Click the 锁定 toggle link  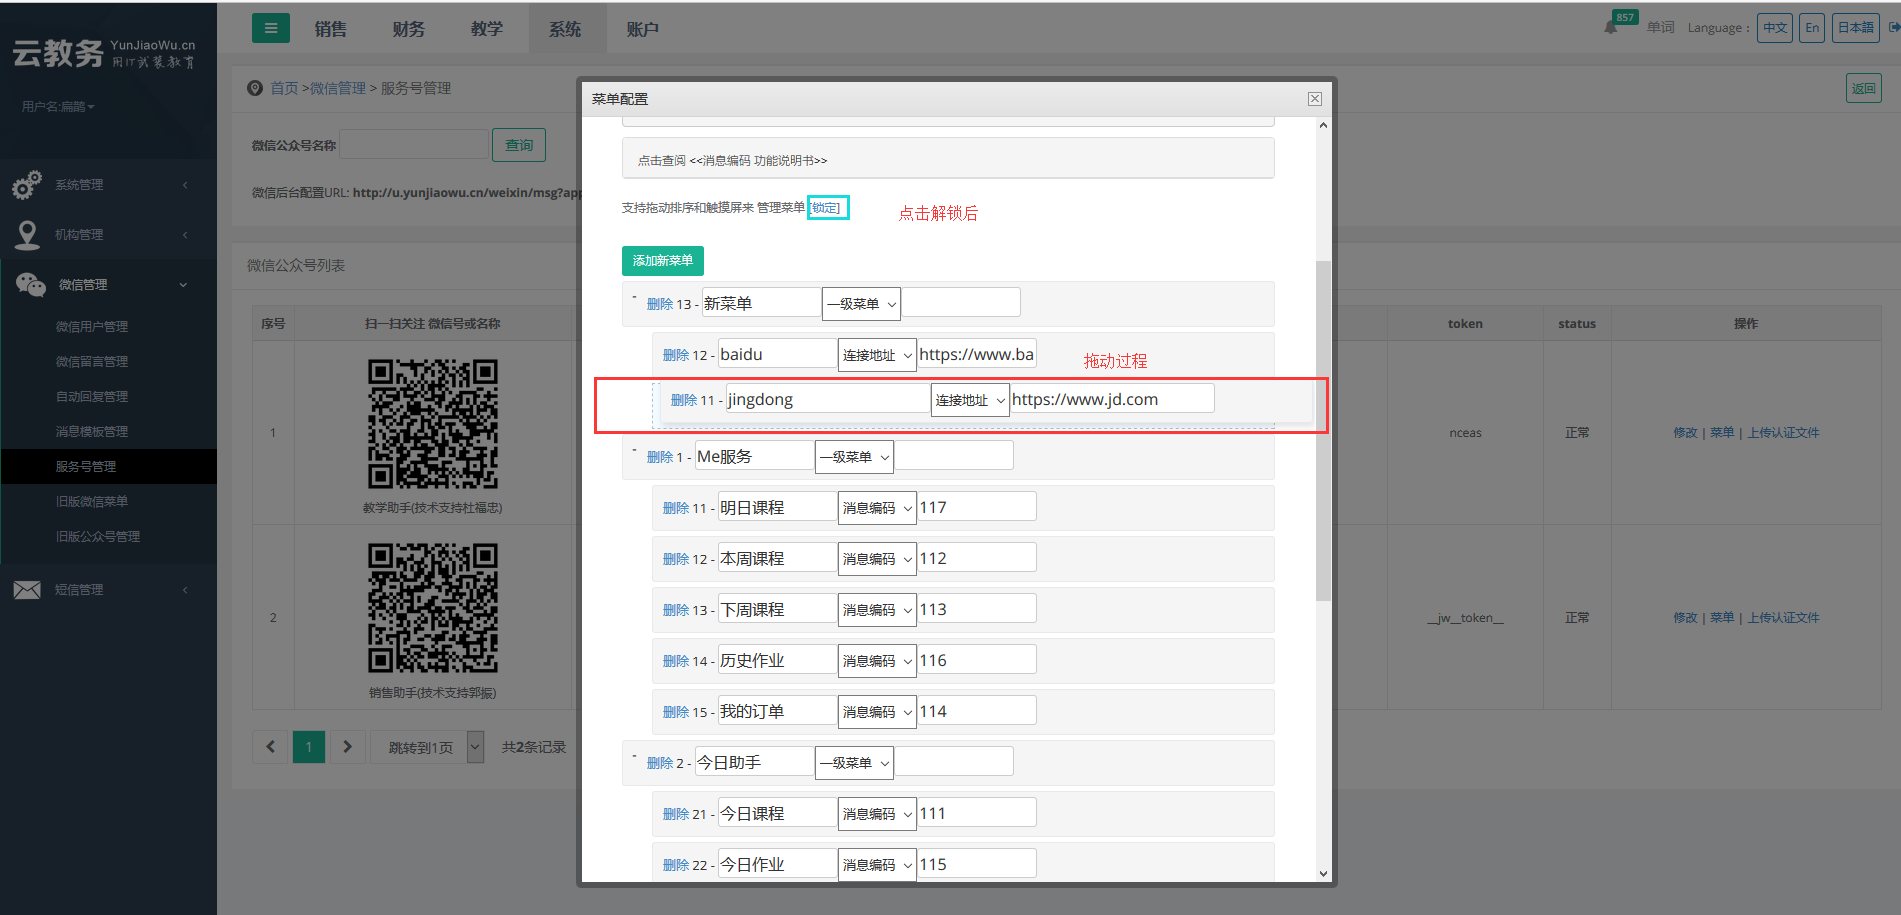[x=826, y=208]
